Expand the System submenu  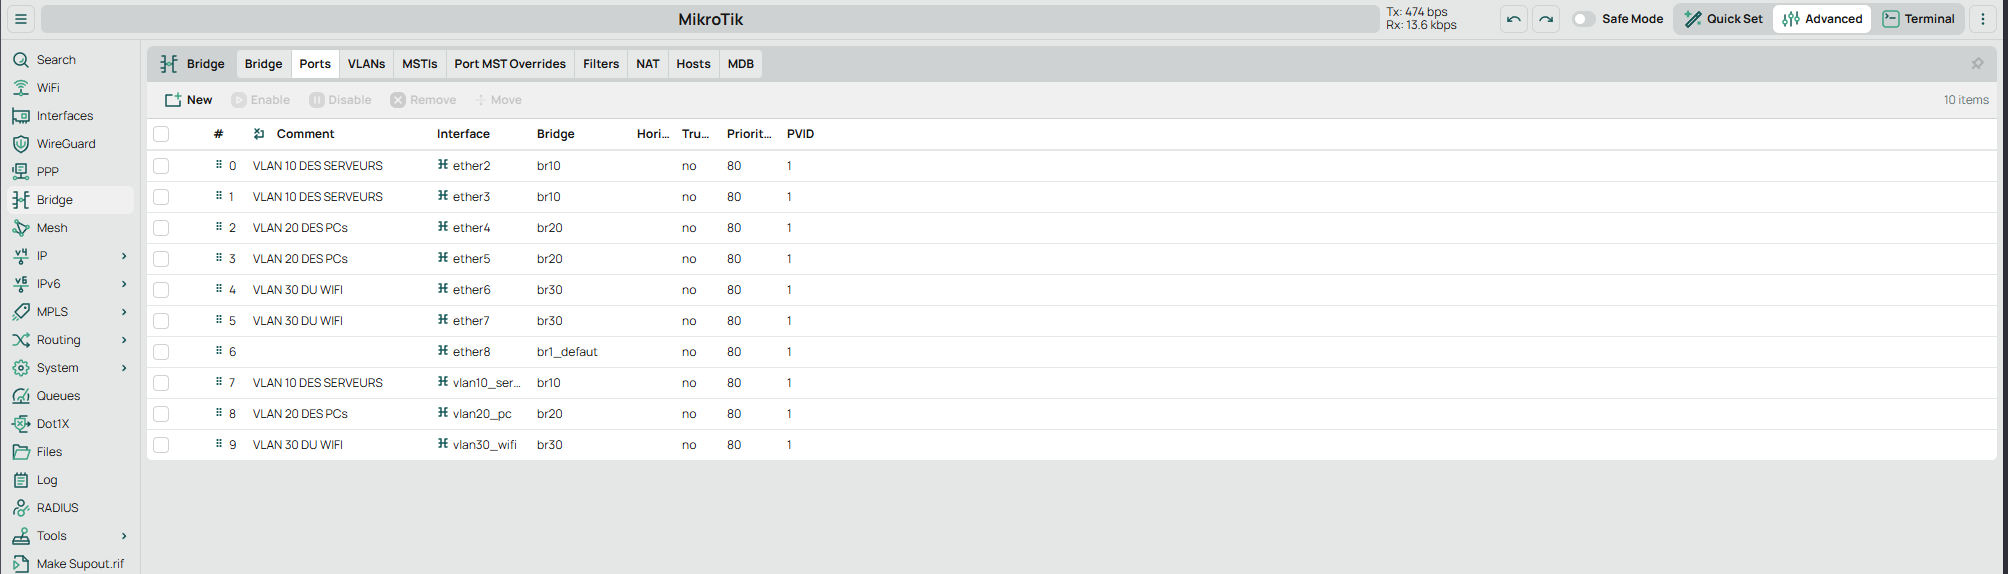(124, 368)
